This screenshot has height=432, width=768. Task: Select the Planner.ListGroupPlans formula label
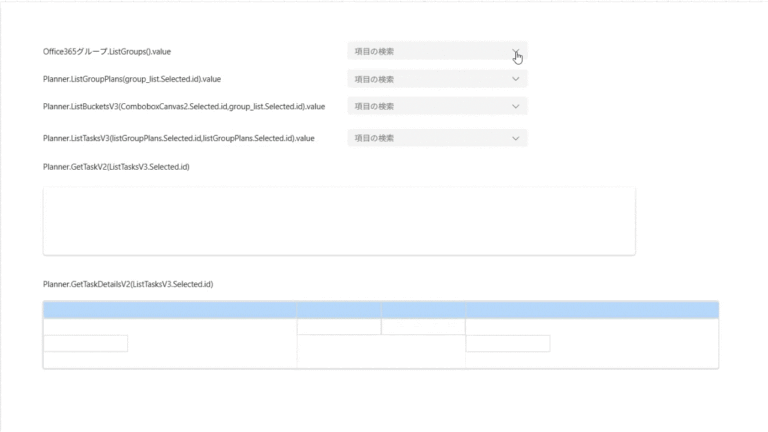132,78
